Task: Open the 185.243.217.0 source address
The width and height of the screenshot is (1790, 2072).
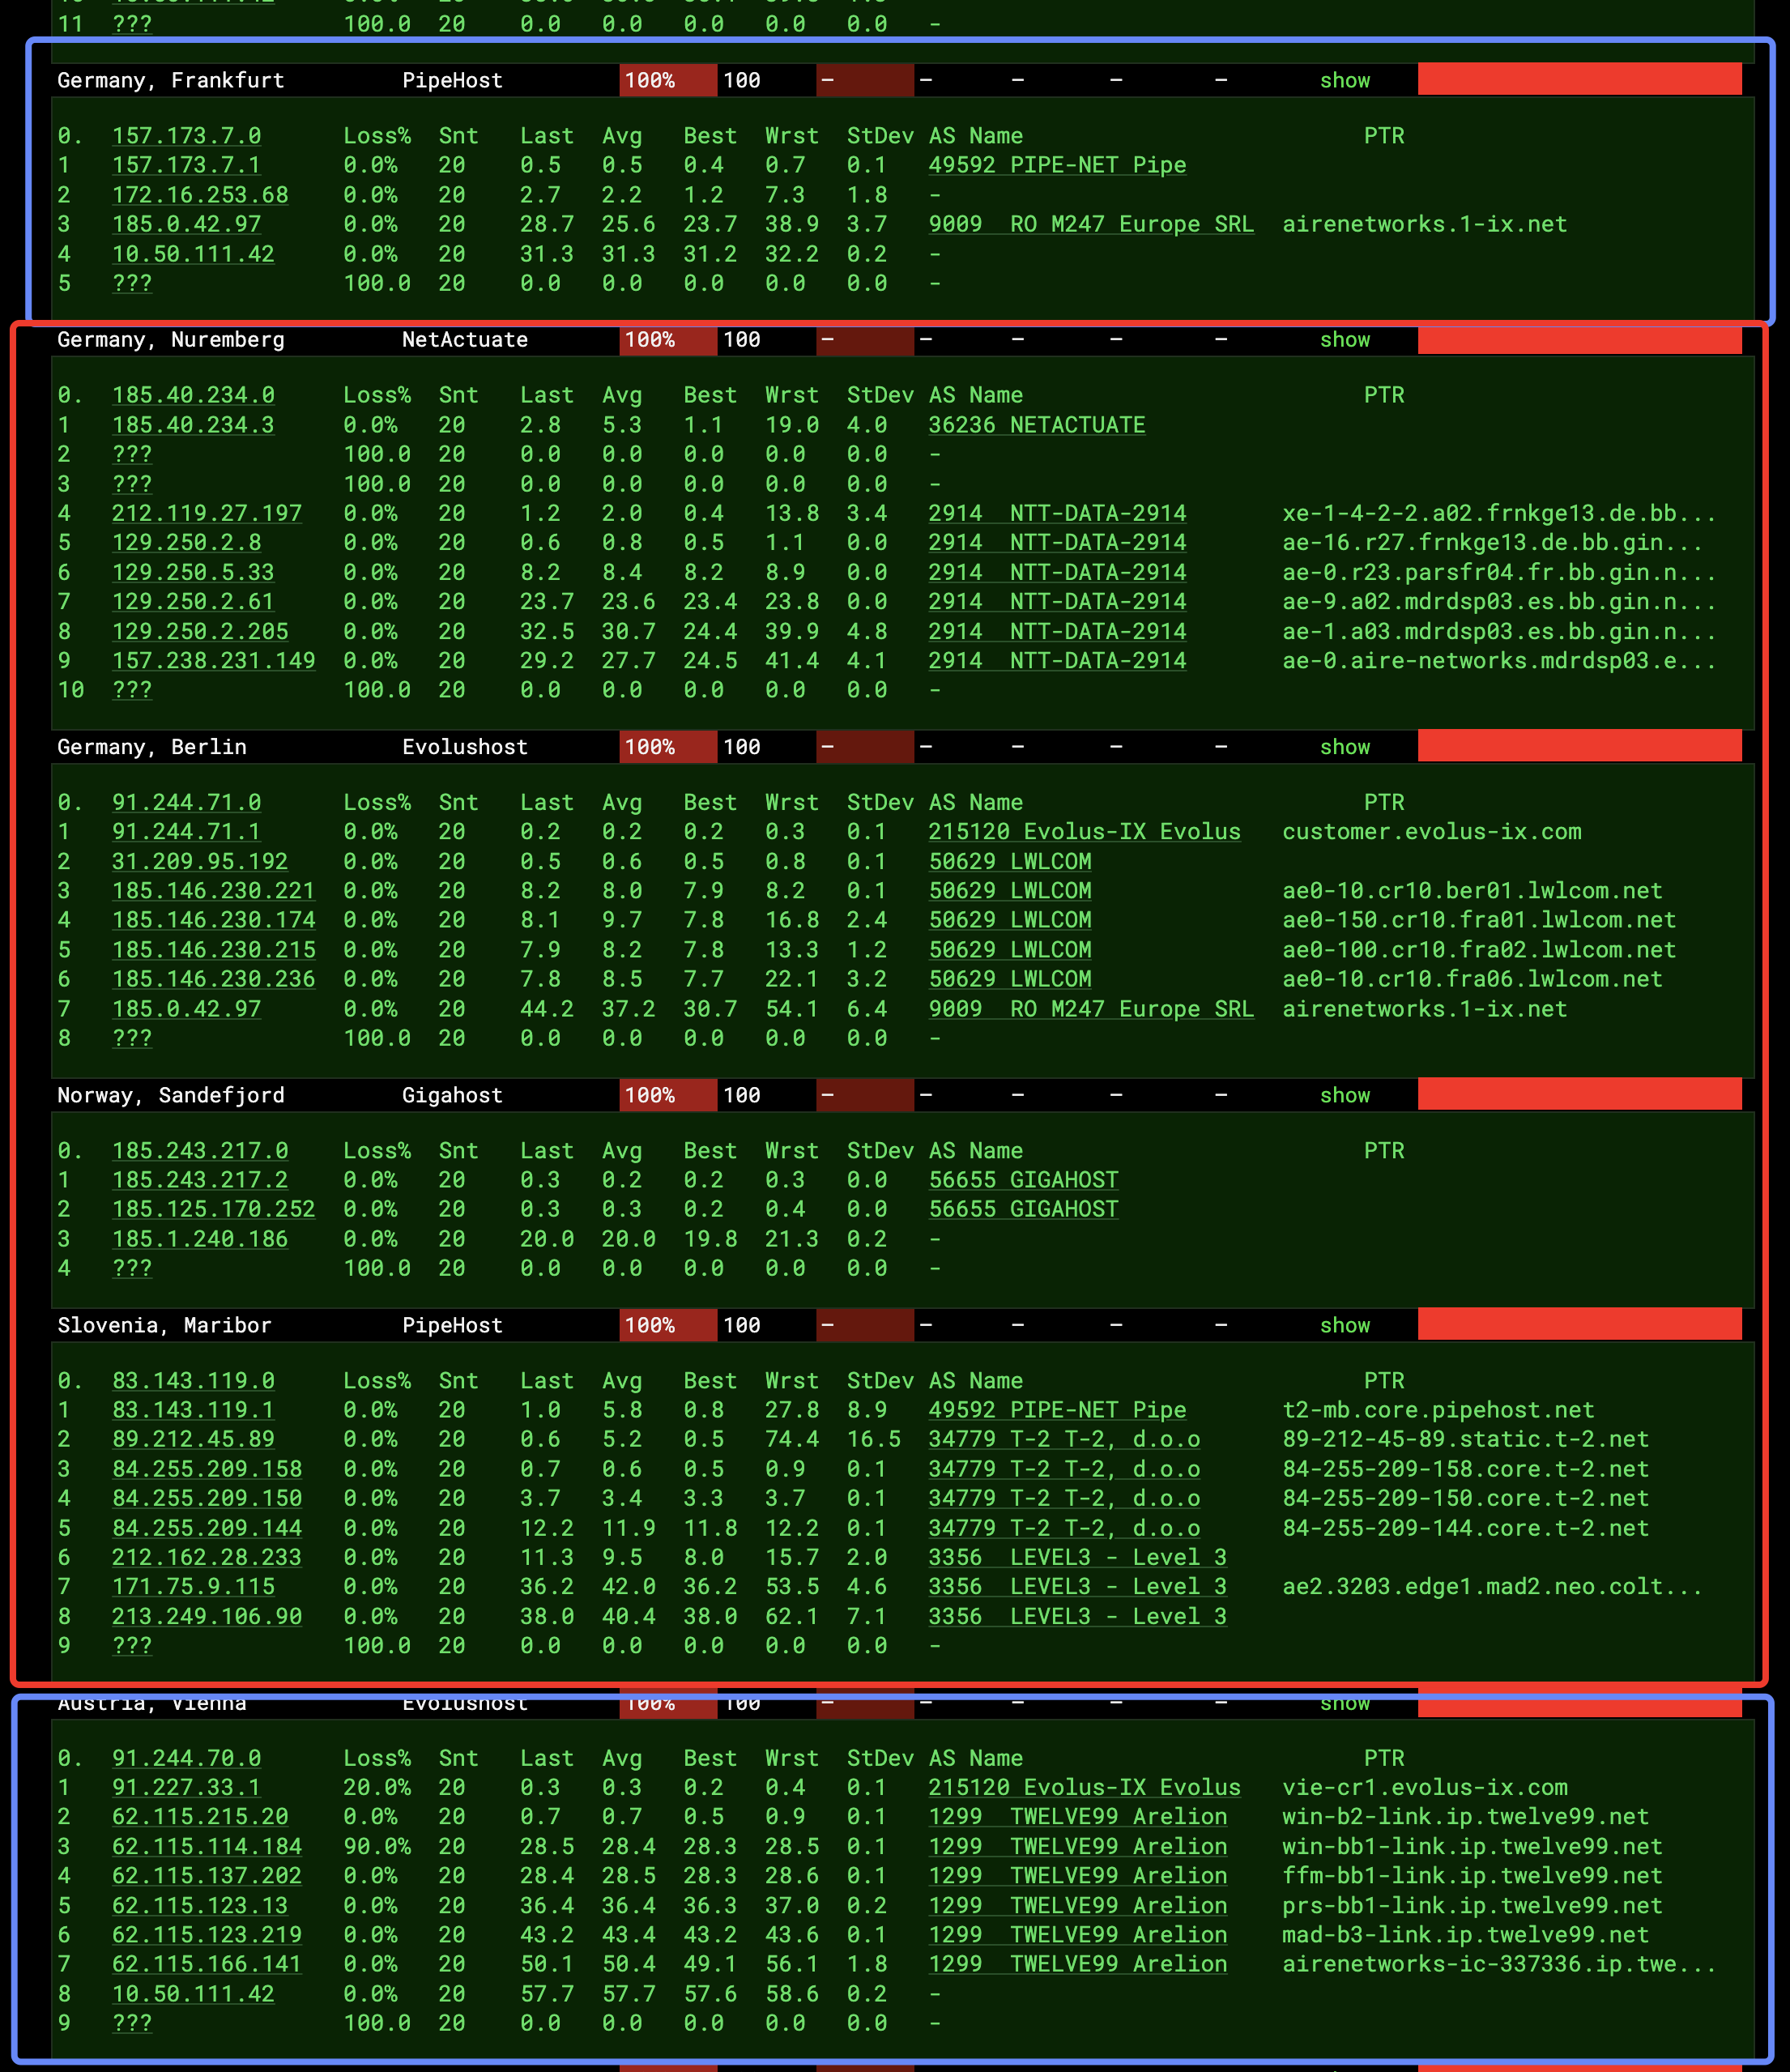Action: (x=200, y=1150)
